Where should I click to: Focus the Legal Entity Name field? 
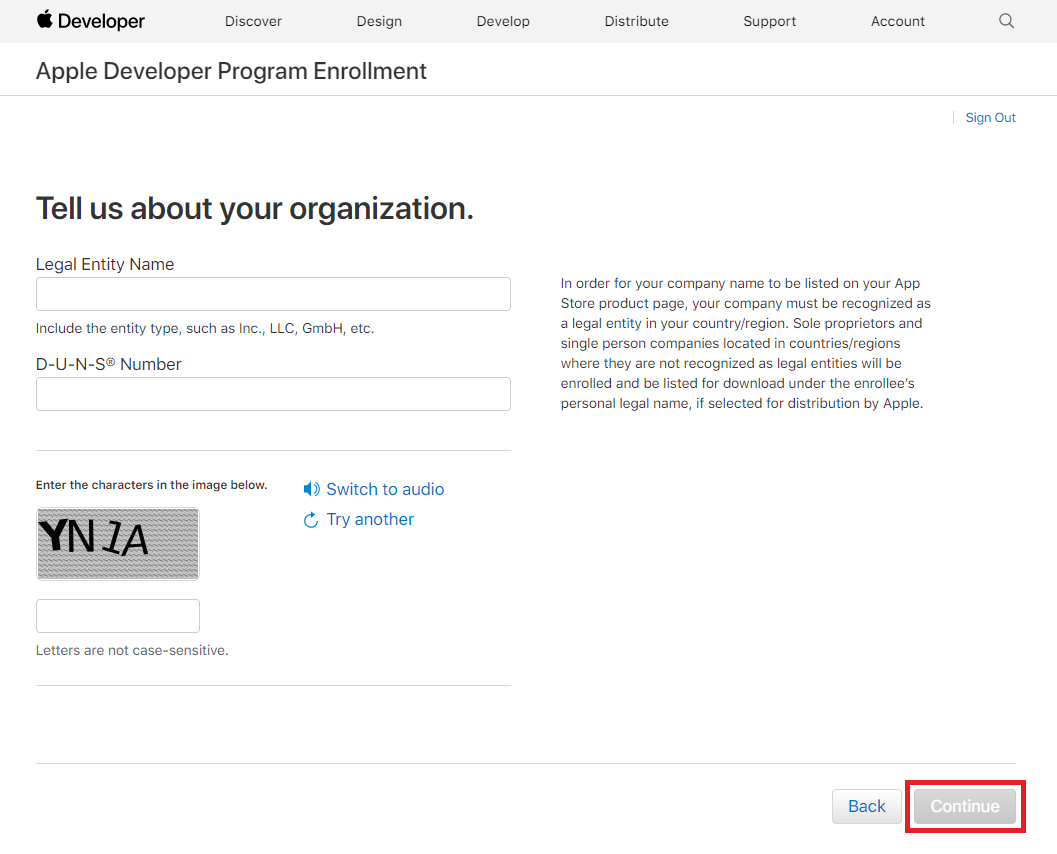tap(273, 294)
